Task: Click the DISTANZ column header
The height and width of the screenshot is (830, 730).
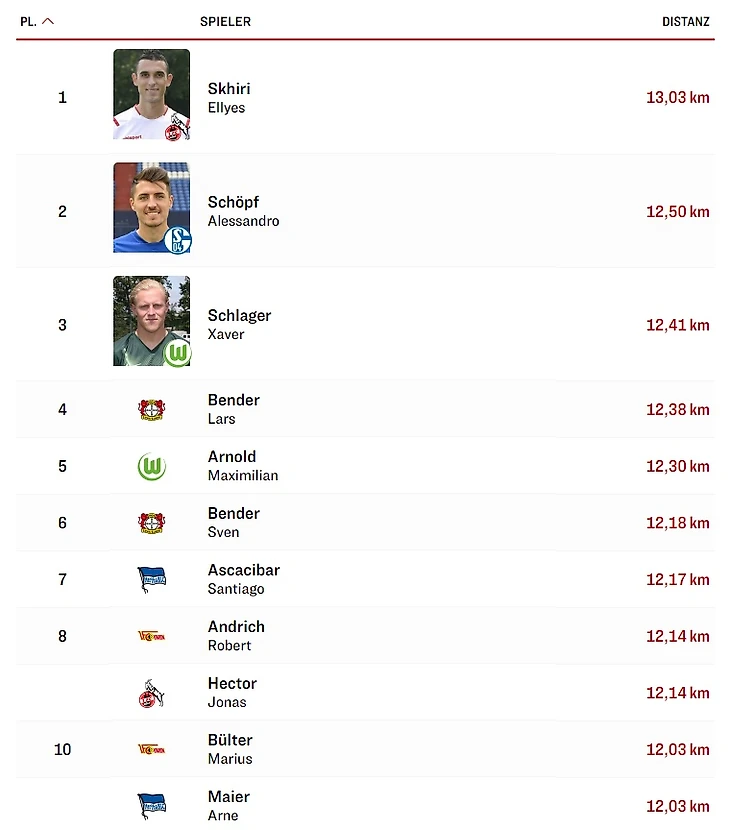Action: [x=685, y=21]
